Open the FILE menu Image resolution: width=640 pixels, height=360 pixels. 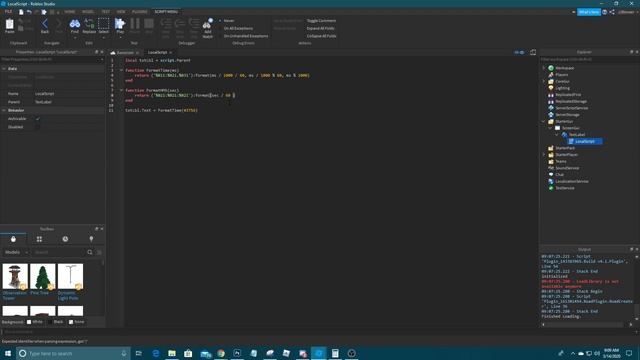point(8,12)
